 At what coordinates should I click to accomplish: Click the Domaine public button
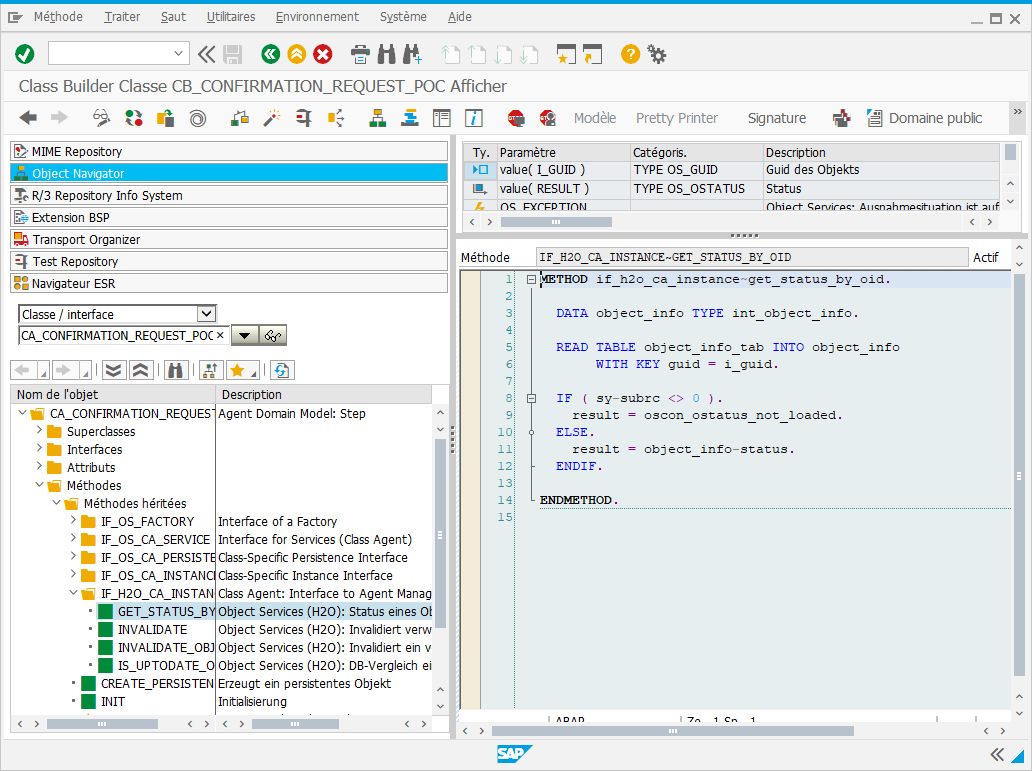(925, 118)
